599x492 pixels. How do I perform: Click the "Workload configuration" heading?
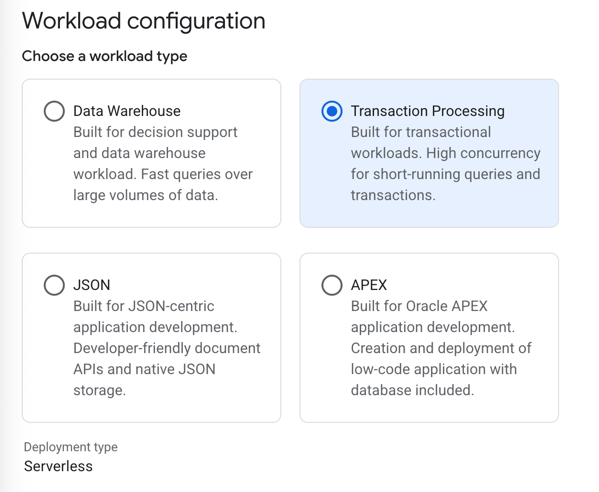click(x=144, y=21)
